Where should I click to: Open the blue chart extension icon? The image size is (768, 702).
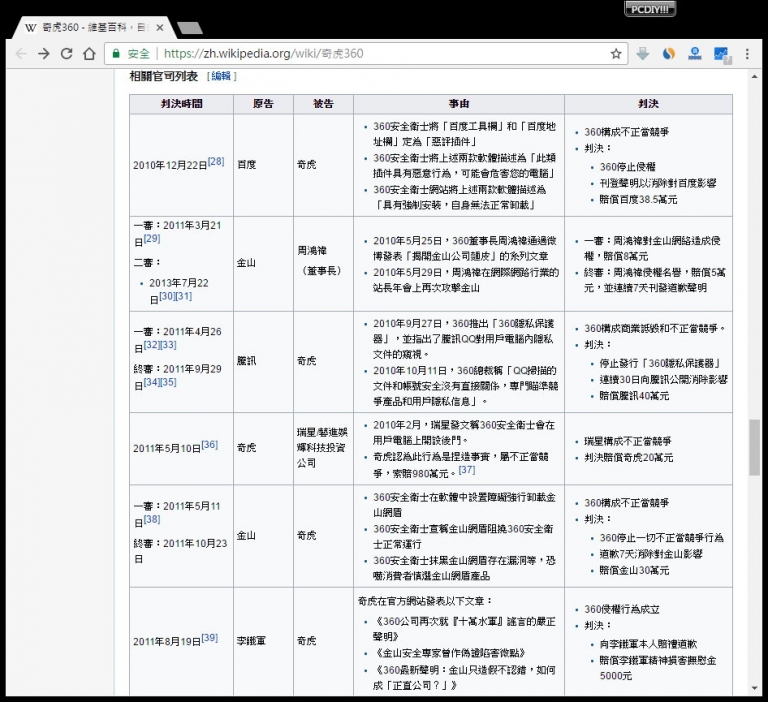pyautogui.click(x=722, y=54)
